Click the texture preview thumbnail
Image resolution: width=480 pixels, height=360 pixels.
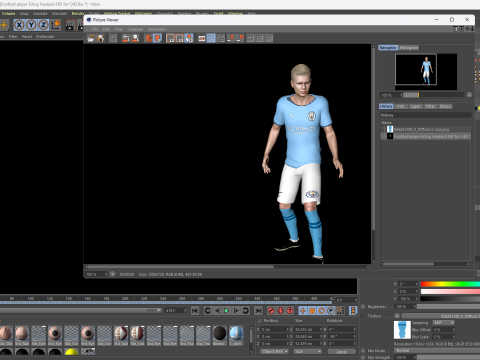pyautogui.click(x=402, y=330)
